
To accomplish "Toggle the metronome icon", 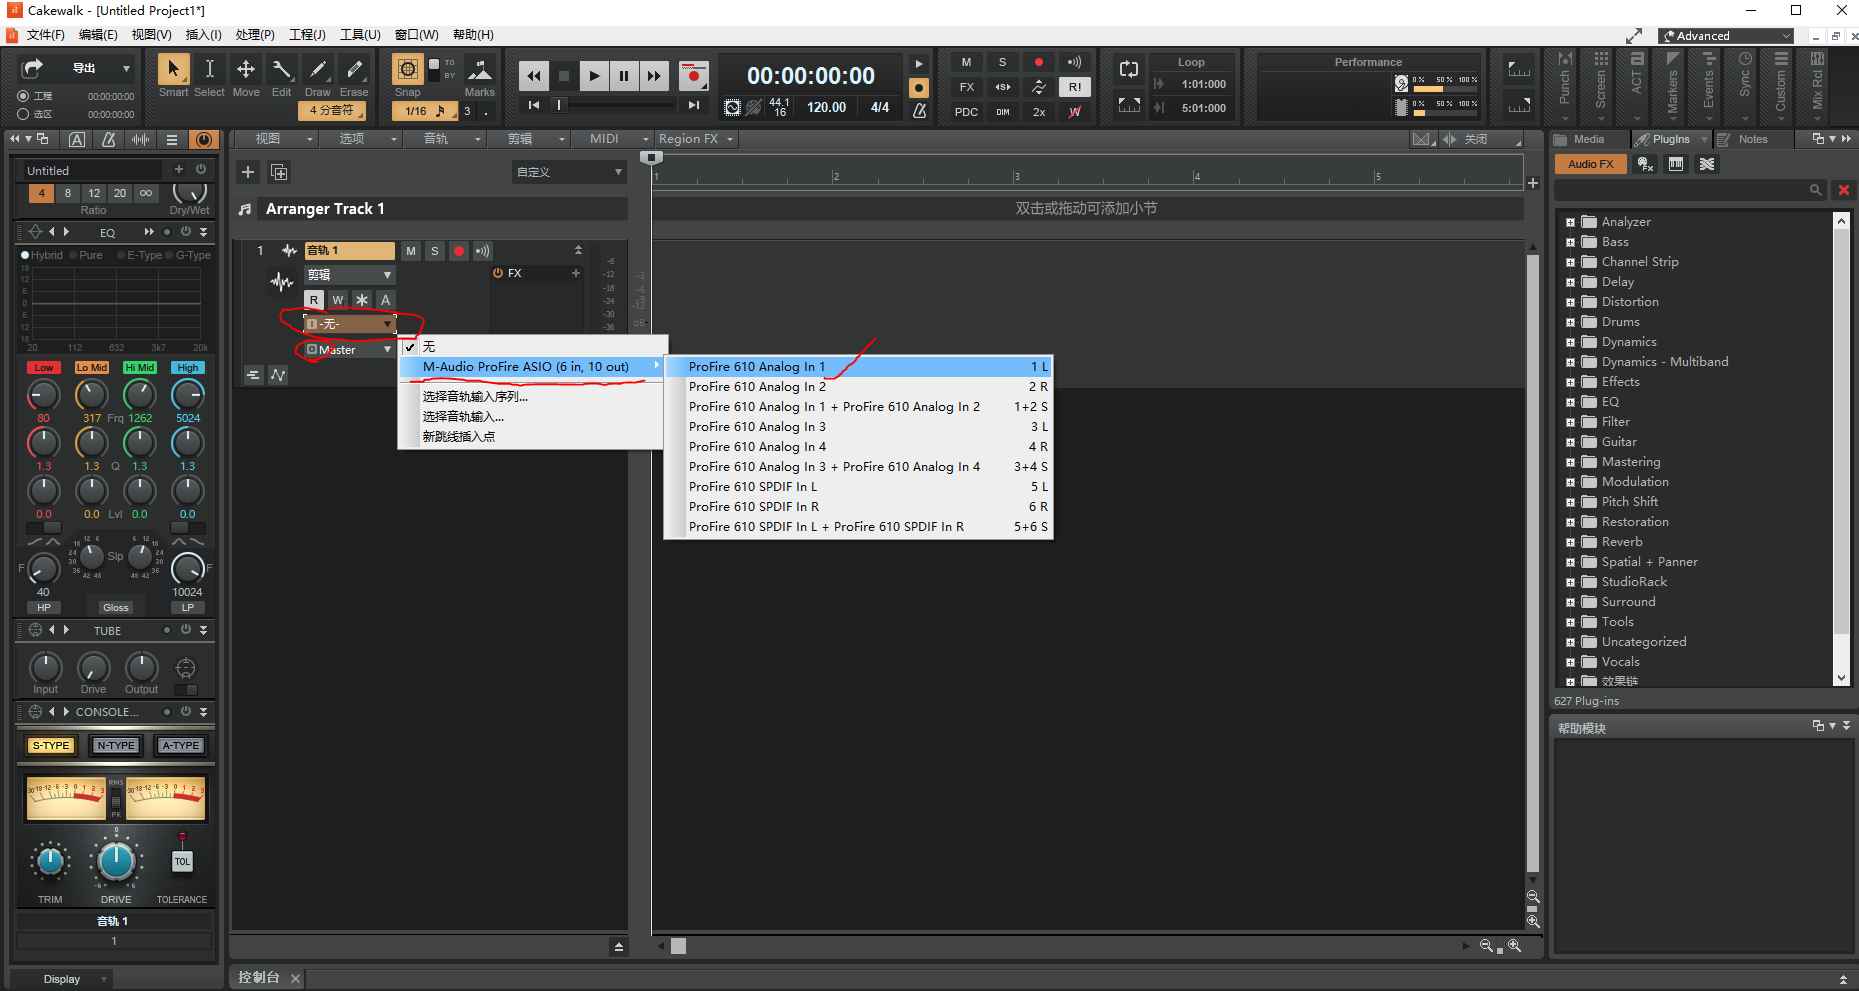I will pos(919,110).
